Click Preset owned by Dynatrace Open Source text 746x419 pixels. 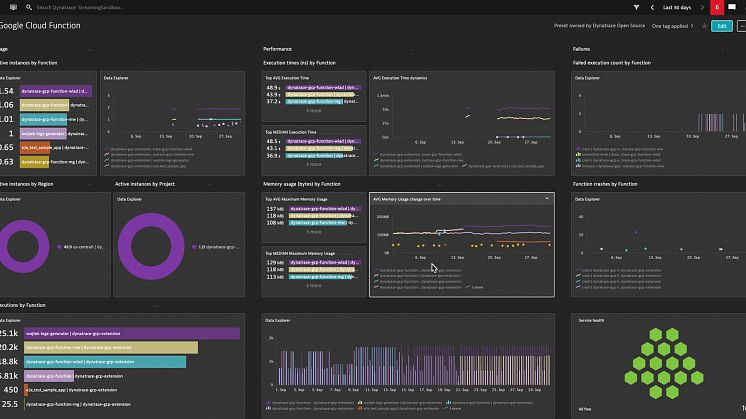599,26
